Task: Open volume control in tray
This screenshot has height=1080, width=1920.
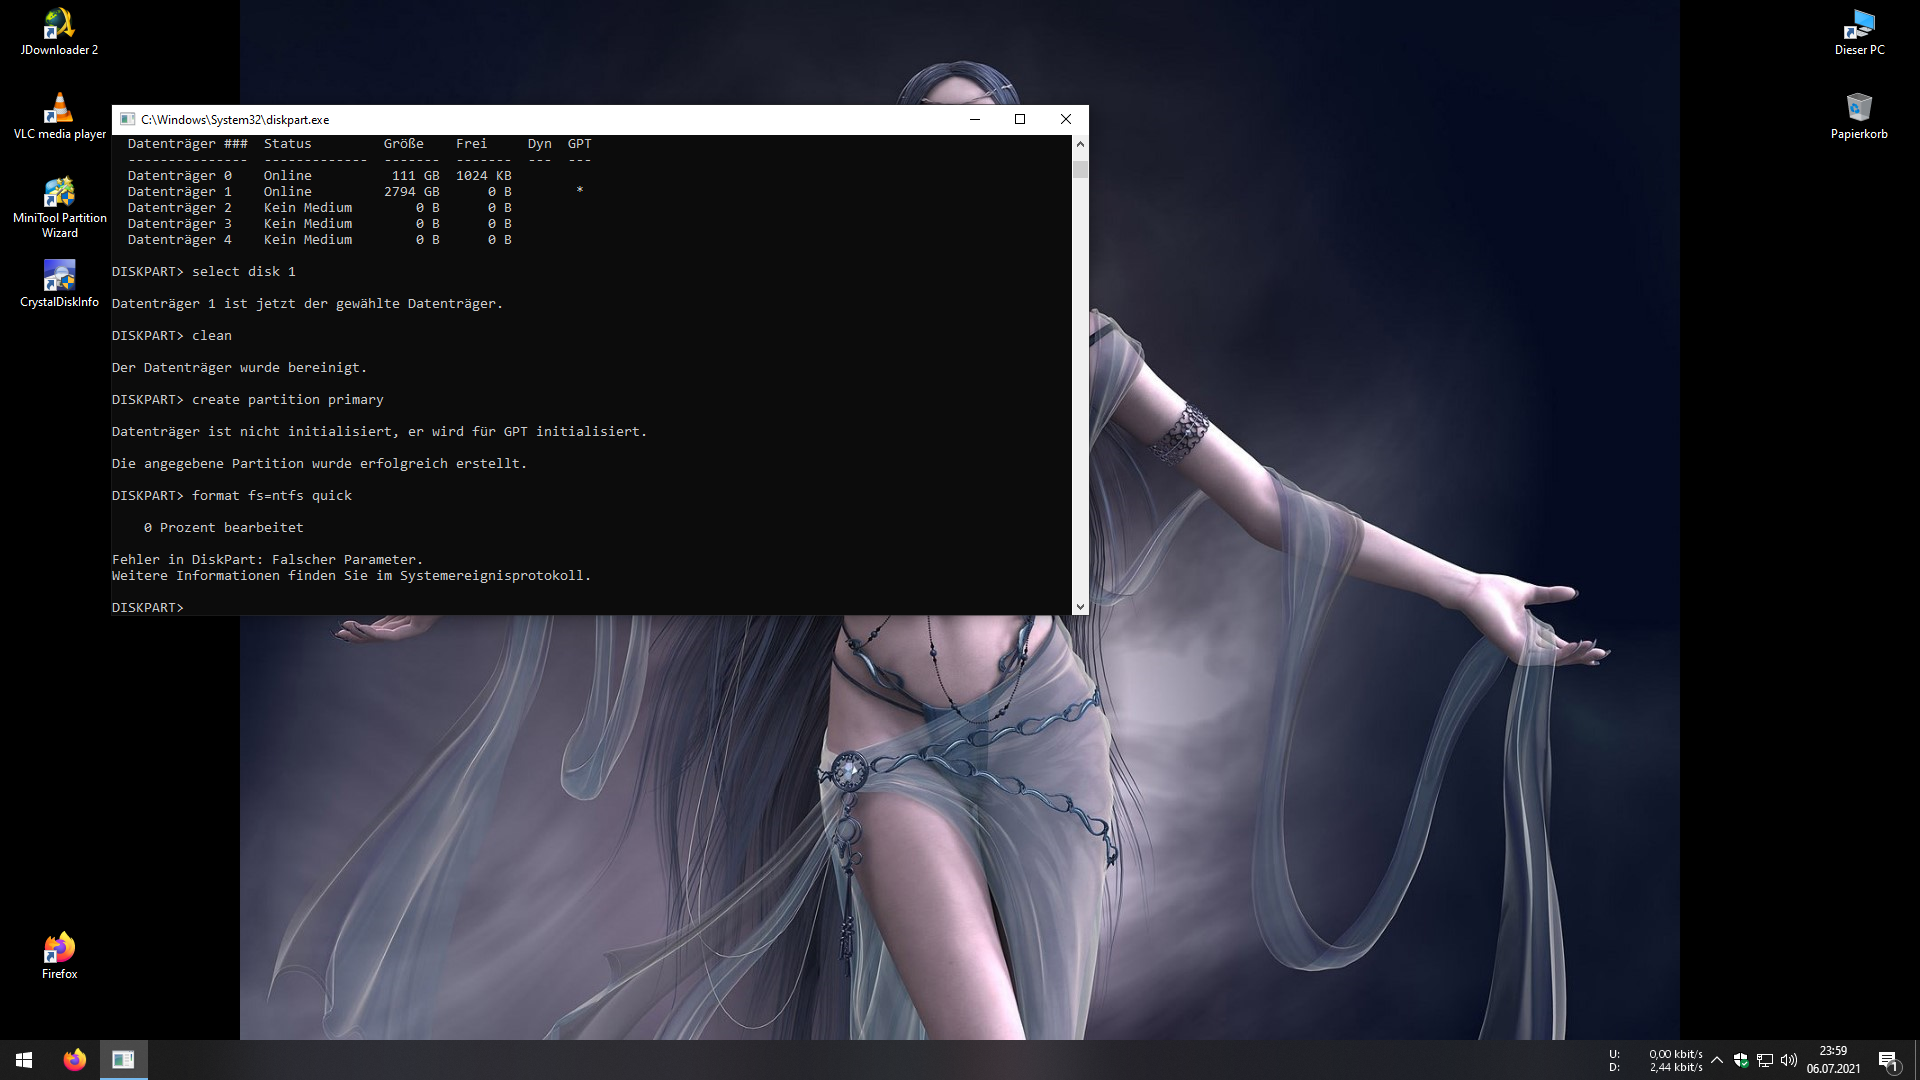Action: point(1789,1060)
